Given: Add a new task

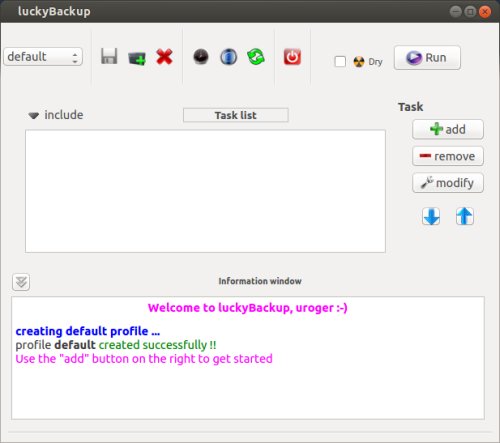Looking at the screenshot, I should tap(448, 129).
